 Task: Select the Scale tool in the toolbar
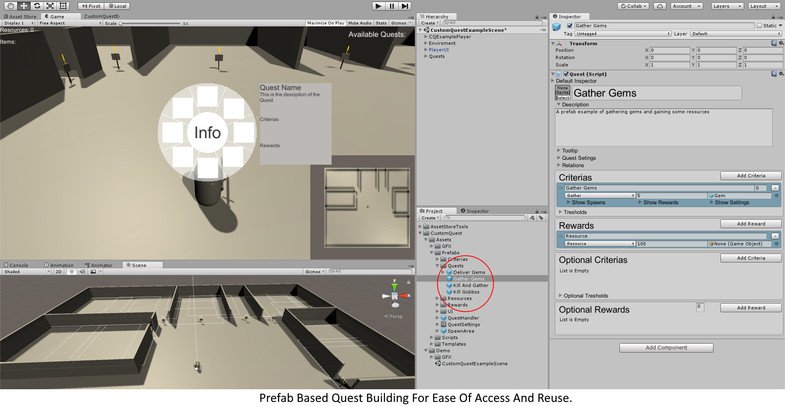pyautogui.click(x=50, y=6)
